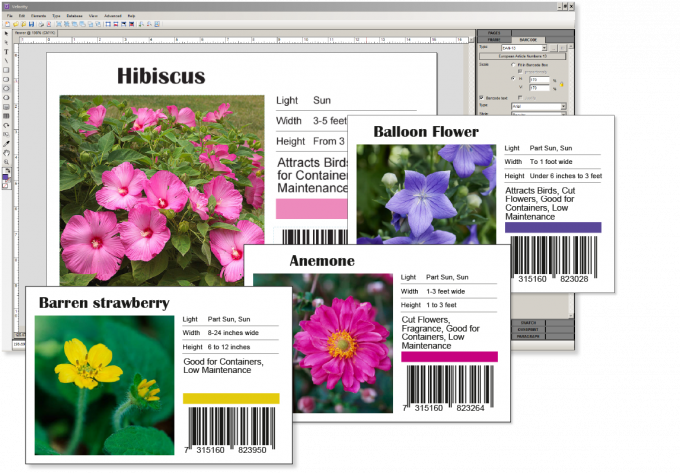Click the New document toolbar icon
680x473 pixels.
click(x=6, y=24)
